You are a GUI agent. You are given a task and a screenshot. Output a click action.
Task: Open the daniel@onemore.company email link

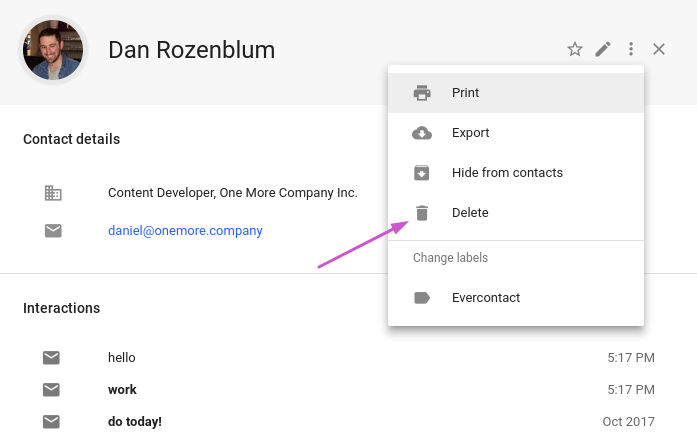pyautogui.click(x=185, y=231)
